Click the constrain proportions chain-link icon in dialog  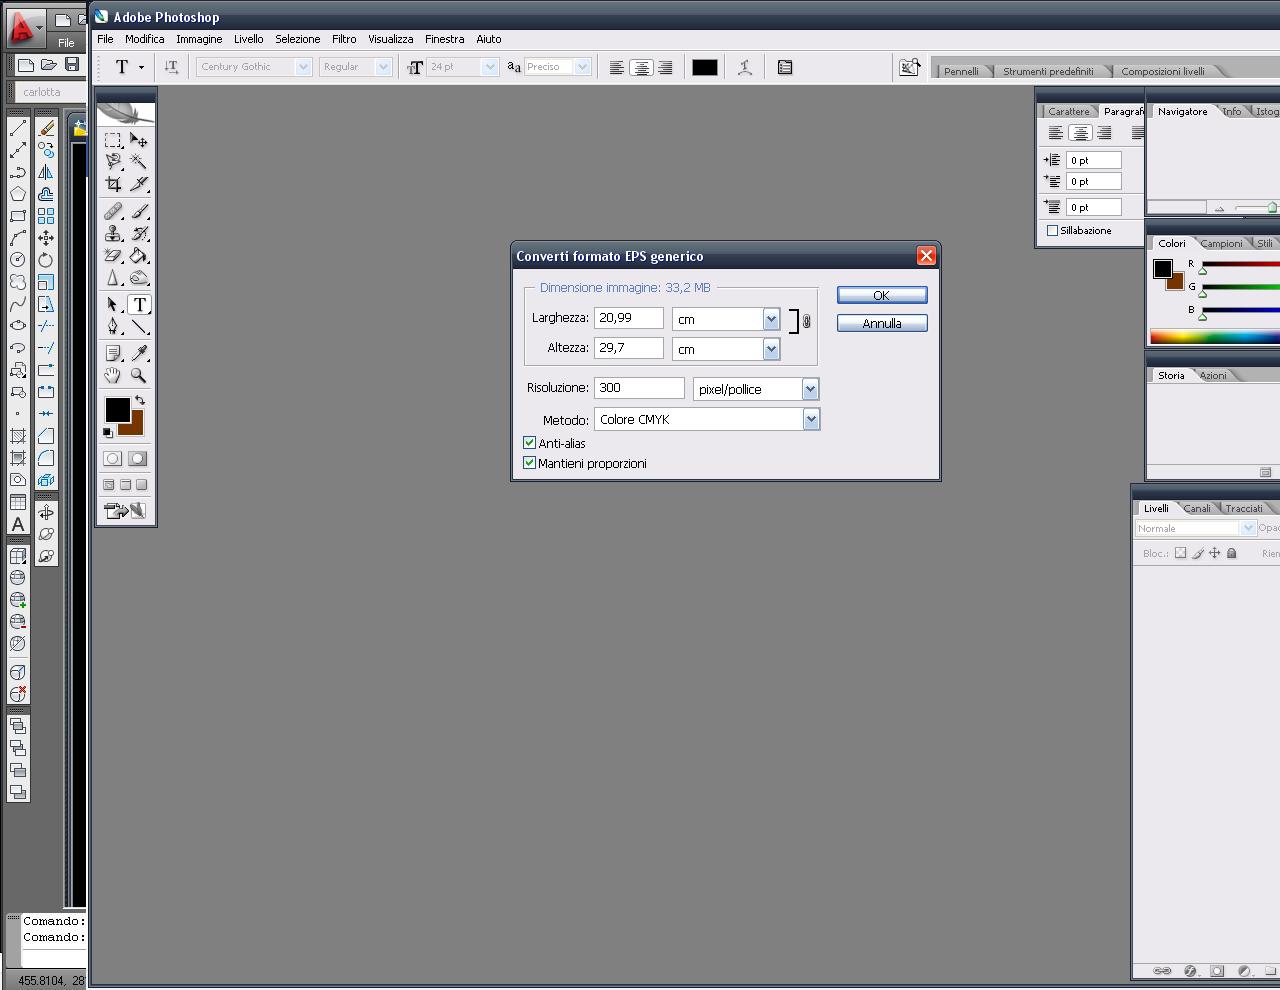point(807,321)
